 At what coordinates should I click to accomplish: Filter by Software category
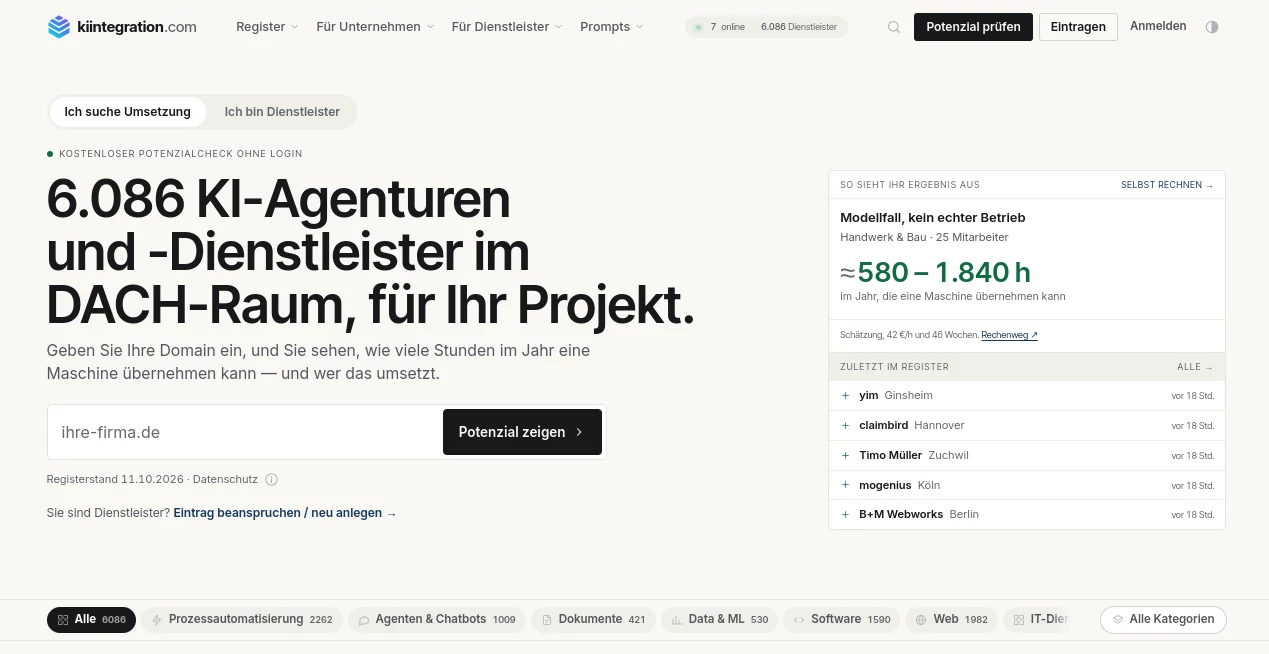click(841, 619)
